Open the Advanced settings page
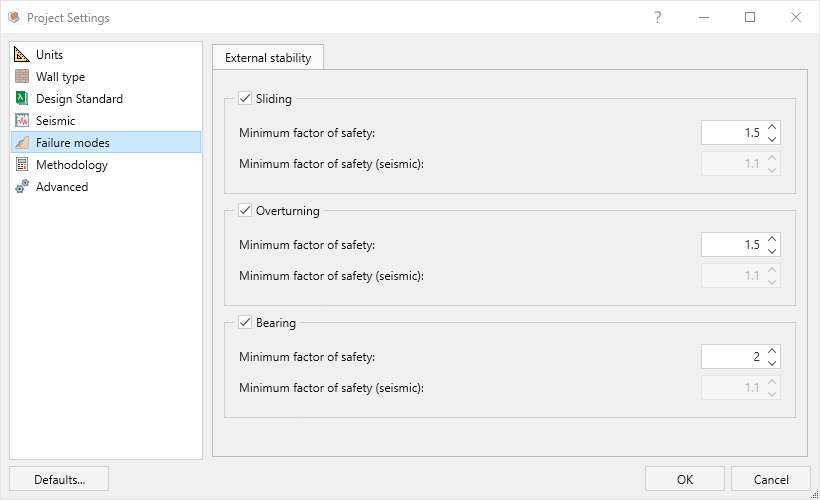 coord(106,186)
